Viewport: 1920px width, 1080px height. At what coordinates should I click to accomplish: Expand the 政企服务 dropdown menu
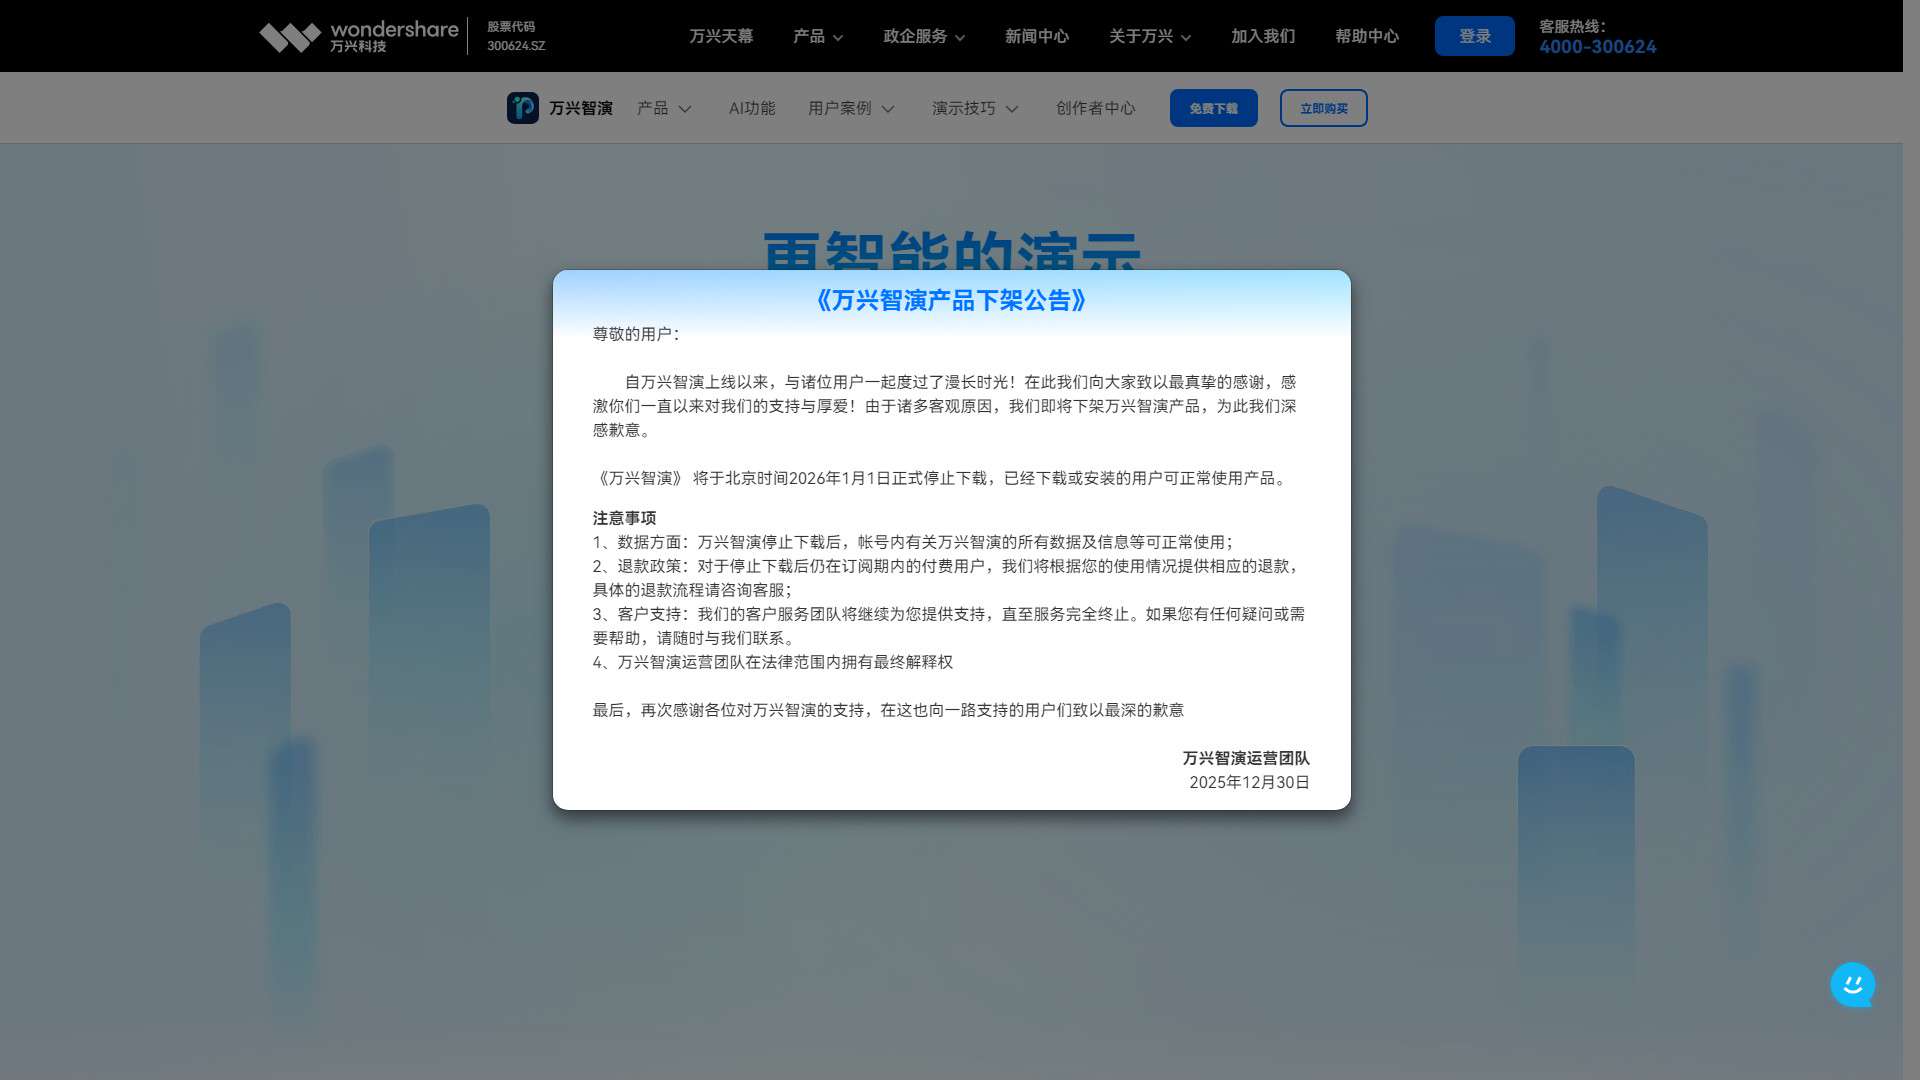point(924,36)
